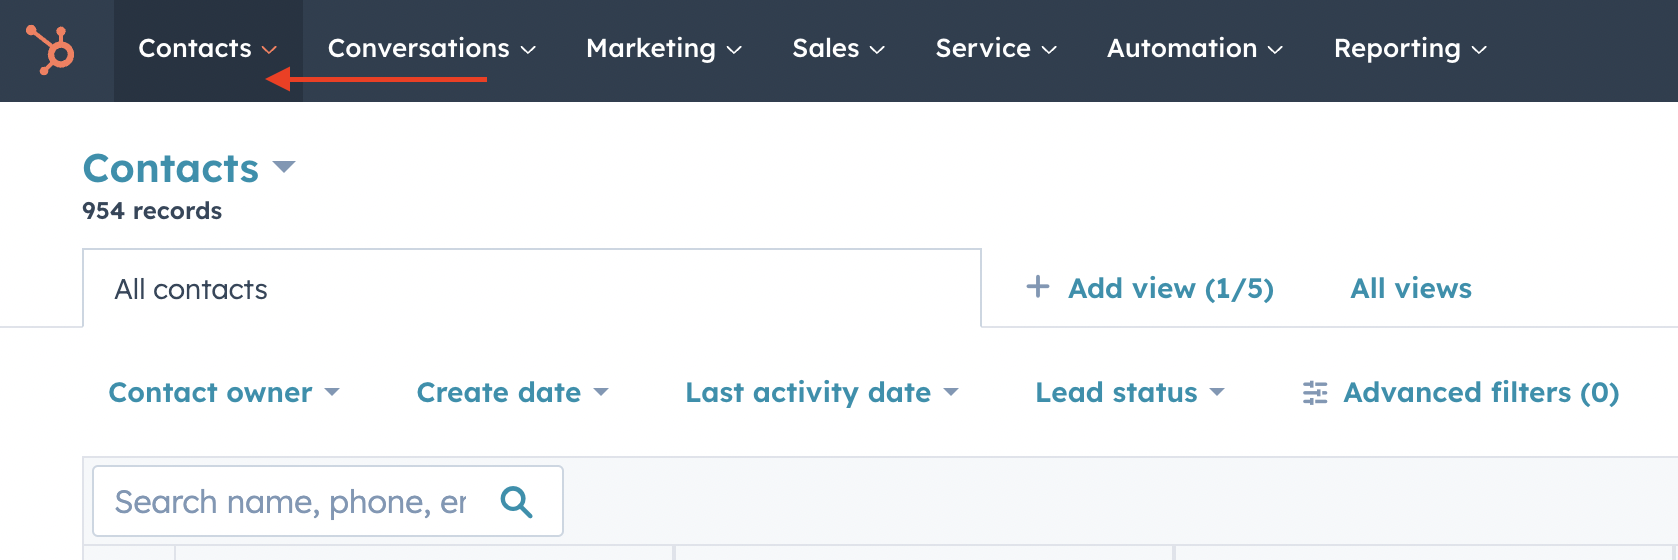This screenshot has width=1678, height=560.
Task: Click the HubSpot sprocket logo
Action: (x=50, y=49)
